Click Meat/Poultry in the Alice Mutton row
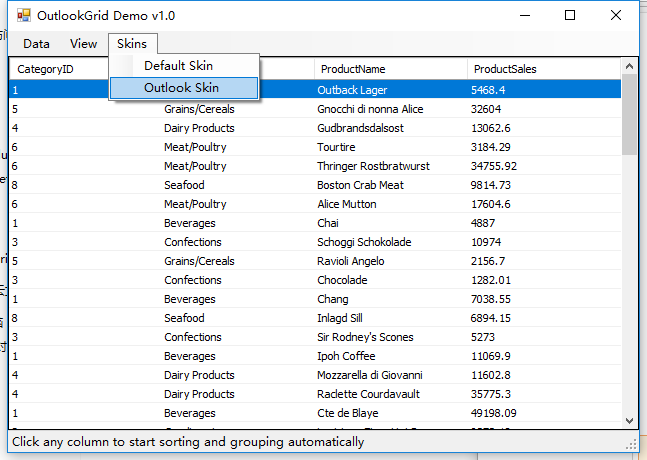 [x=195, y=204]
